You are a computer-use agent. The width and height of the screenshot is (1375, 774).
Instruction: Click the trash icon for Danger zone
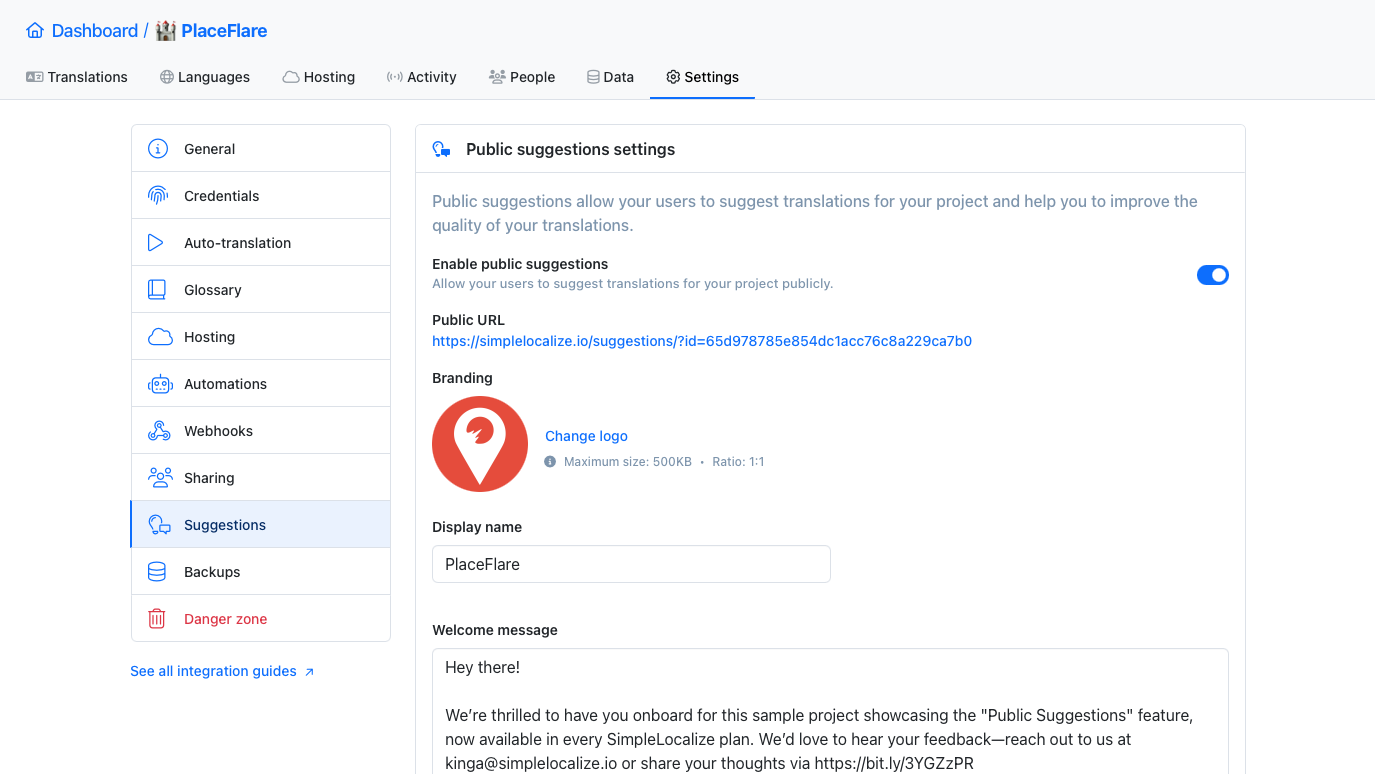pos(157,619)
